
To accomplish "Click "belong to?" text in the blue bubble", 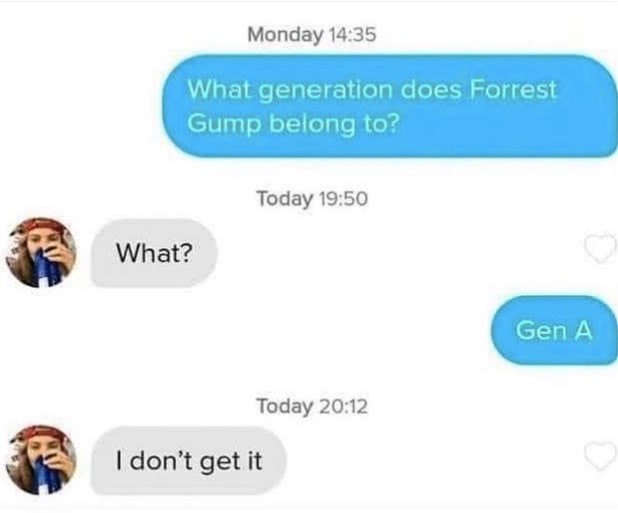I will (x=334, y=124).
